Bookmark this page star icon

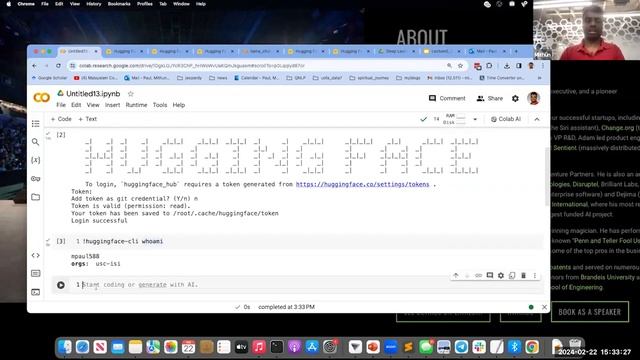[460, 66]
